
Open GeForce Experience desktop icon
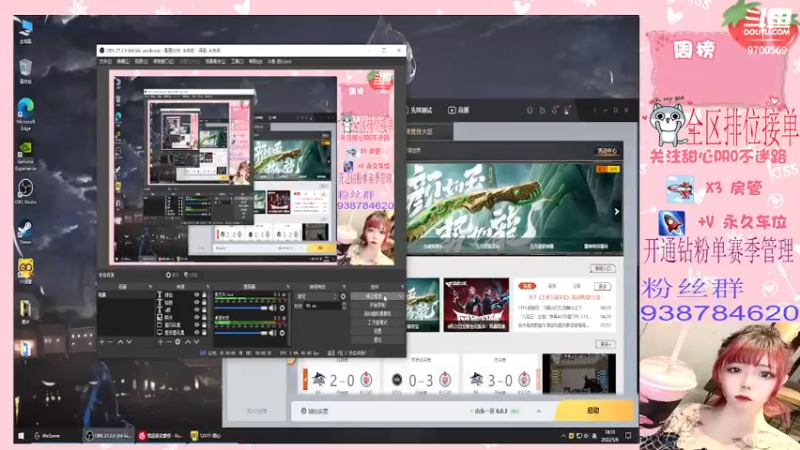[x=26, y=156]
